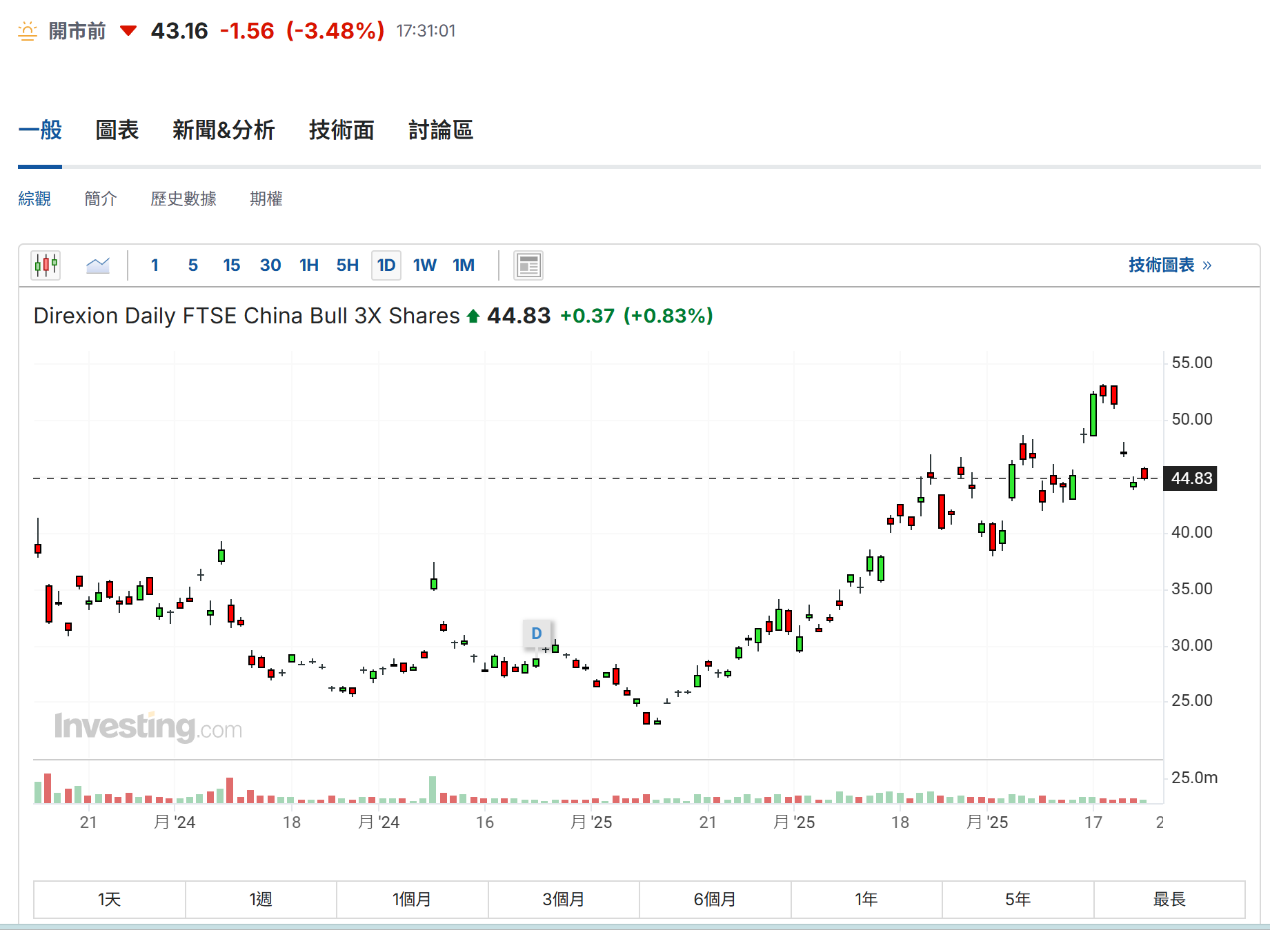Show 1週 time range
1270x930 pixels.
261,899
